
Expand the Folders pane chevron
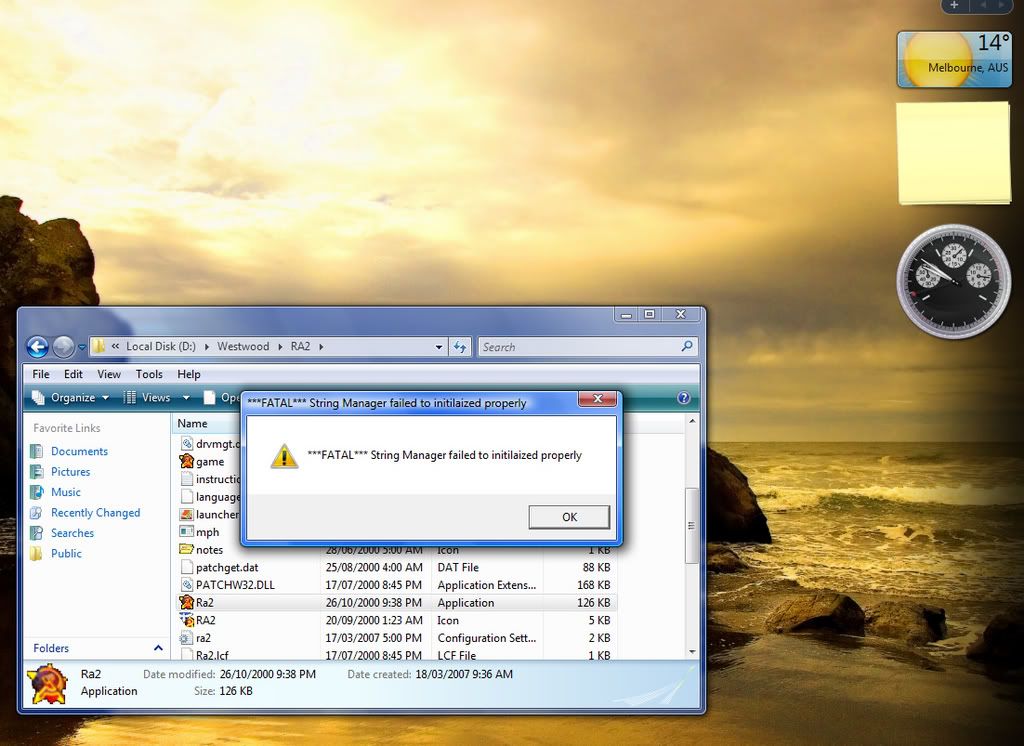(158, 648)
